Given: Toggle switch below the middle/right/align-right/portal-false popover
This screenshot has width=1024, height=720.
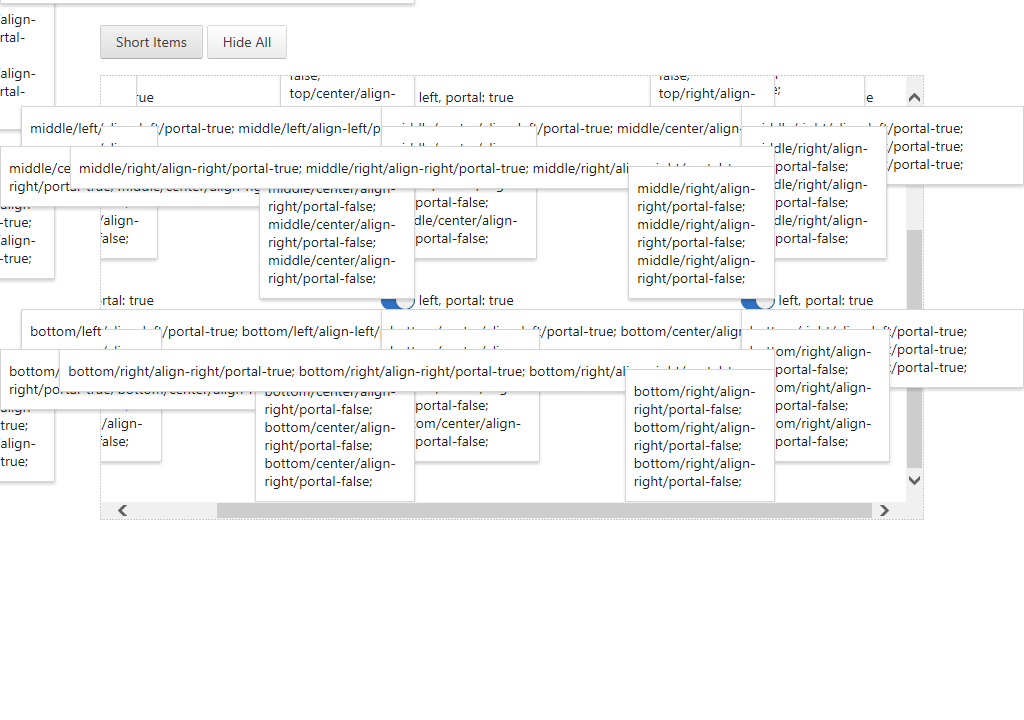Looking at the screenshot, I should coord(757,302).
